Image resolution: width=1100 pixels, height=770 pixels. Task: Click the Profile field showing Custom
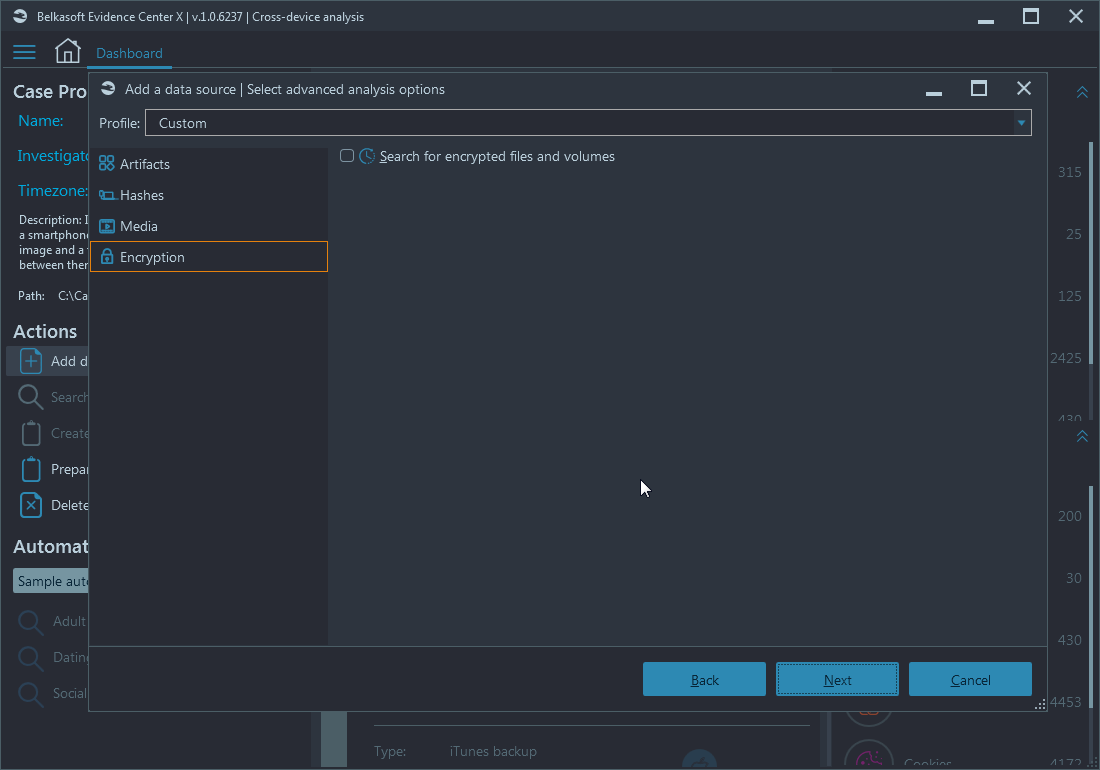click(x=588, y=123)
